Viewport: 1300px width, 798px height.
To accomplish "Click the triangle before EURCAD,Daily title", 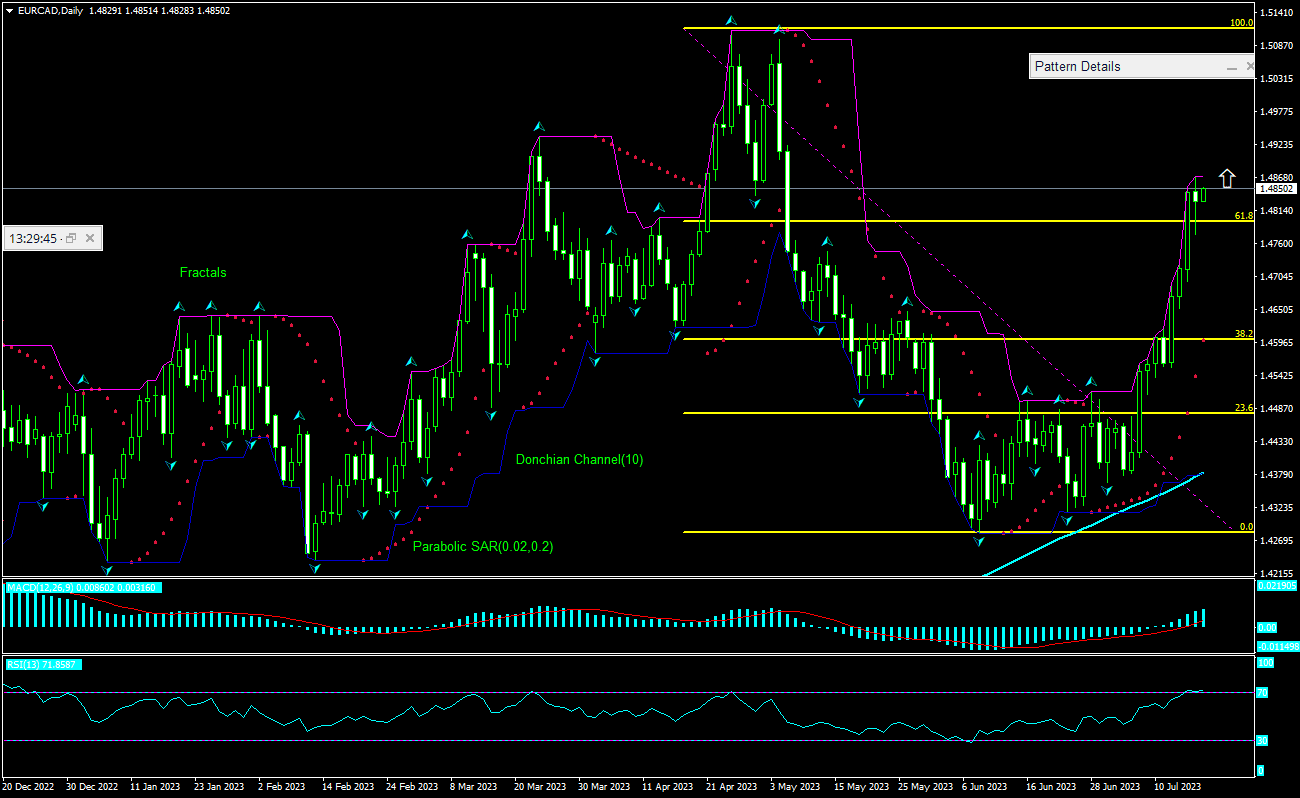I will click(x=9, y=11).
